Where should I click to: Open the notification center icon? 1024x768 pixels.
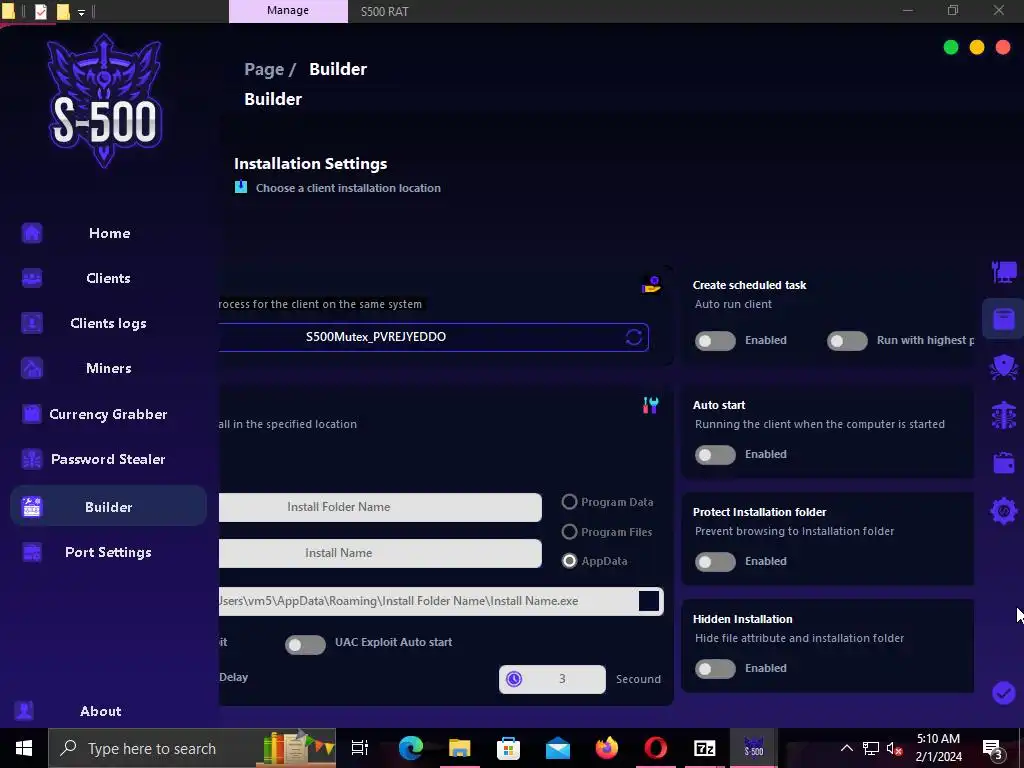(x=993, y=748)
